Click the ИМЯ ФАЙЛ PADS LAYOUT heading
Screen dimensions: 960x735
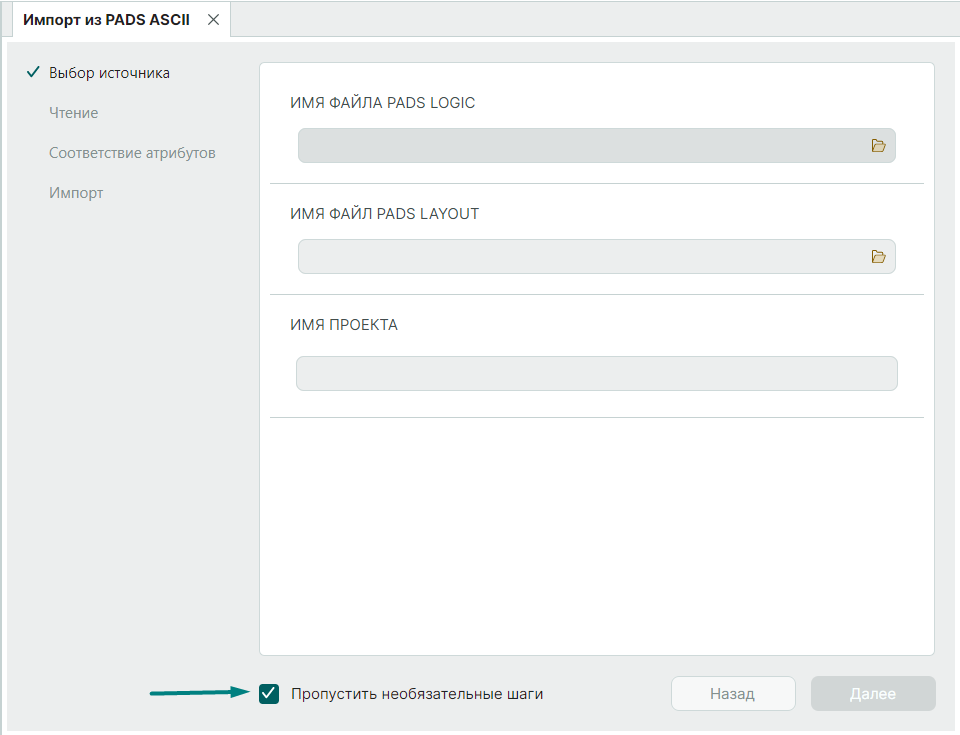[x=384, y=214]
